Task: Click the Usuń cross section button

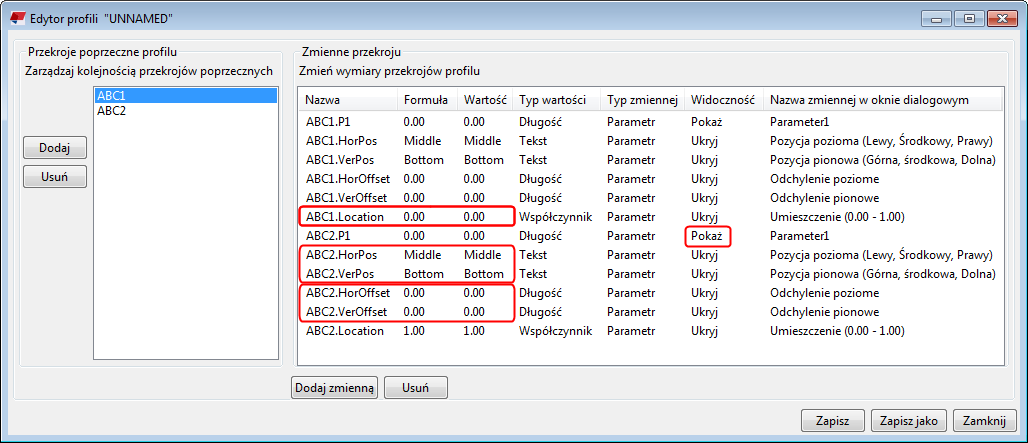Action: pos(55,177)
